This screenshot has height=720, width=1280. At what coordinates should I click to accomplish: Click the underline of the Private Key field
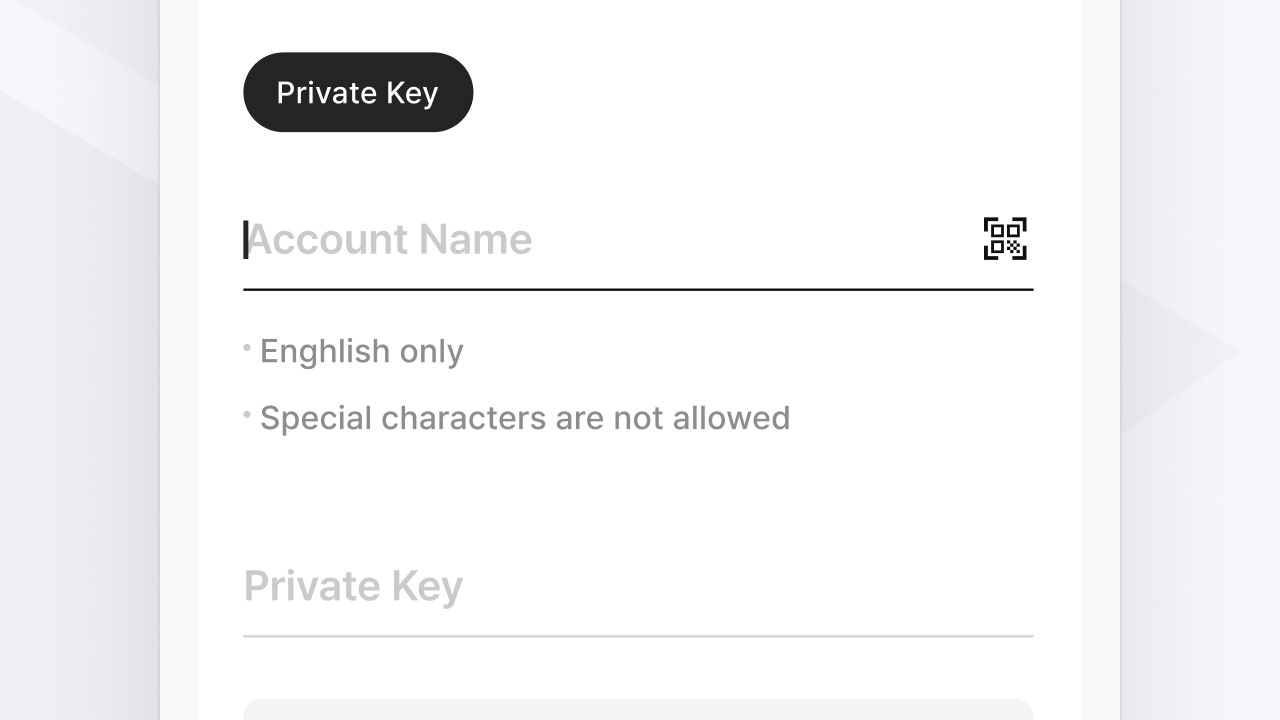click(638, 632)
